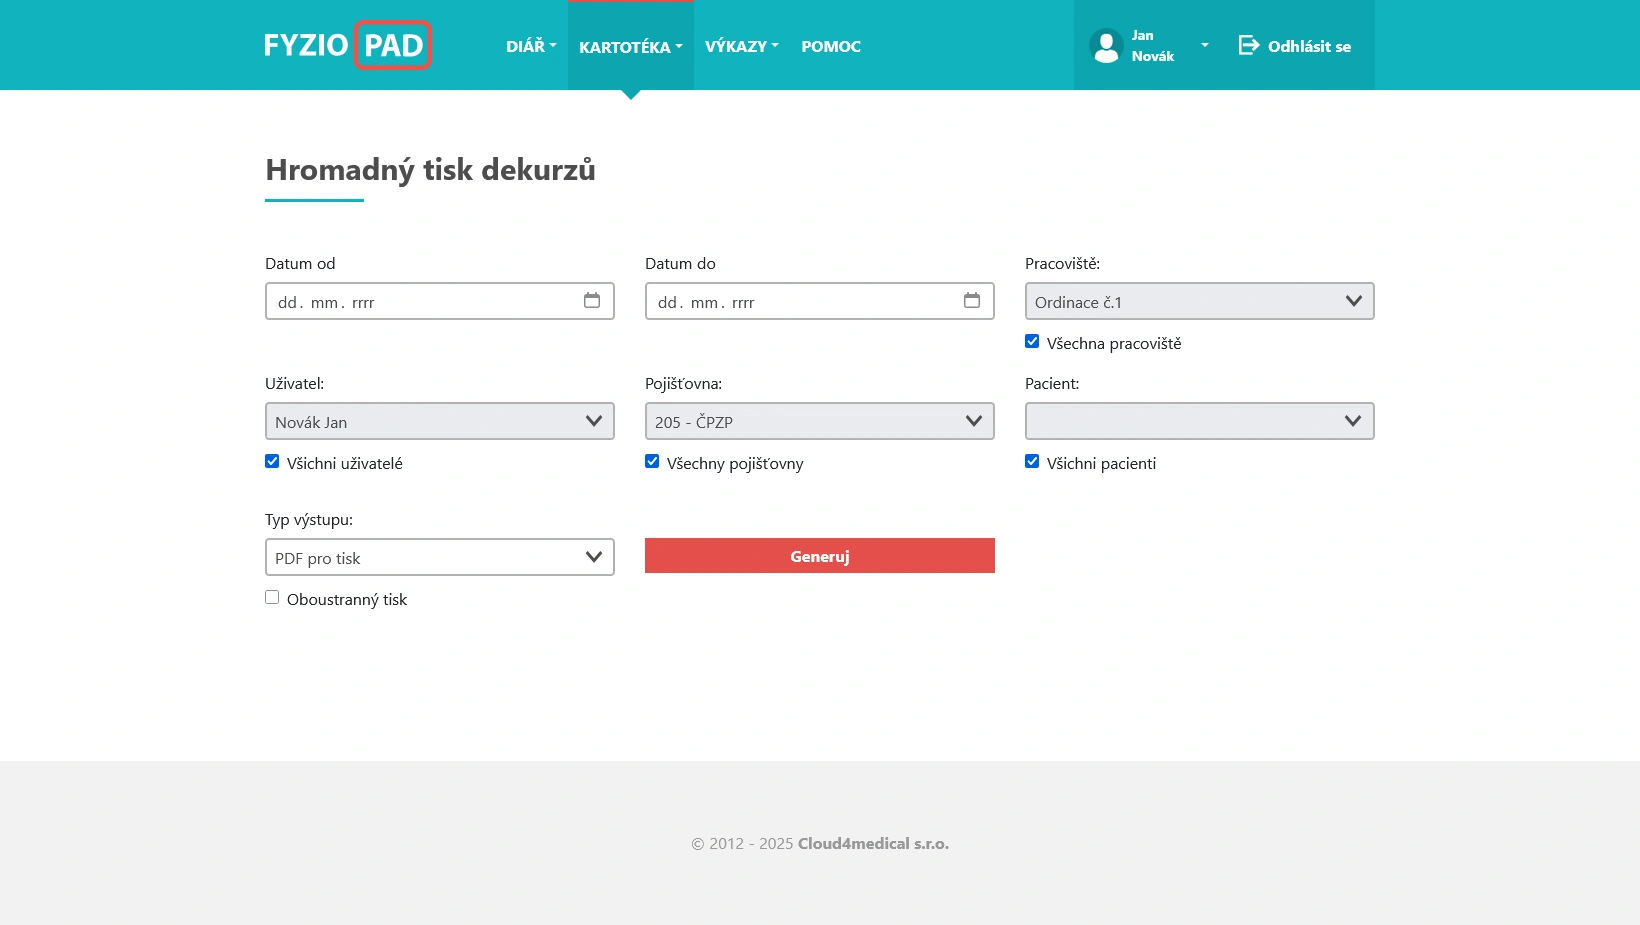Click the logout arrow icon beside Odhlásit se
This screenshot has height=925, width=1640.
coord(1248,45)
